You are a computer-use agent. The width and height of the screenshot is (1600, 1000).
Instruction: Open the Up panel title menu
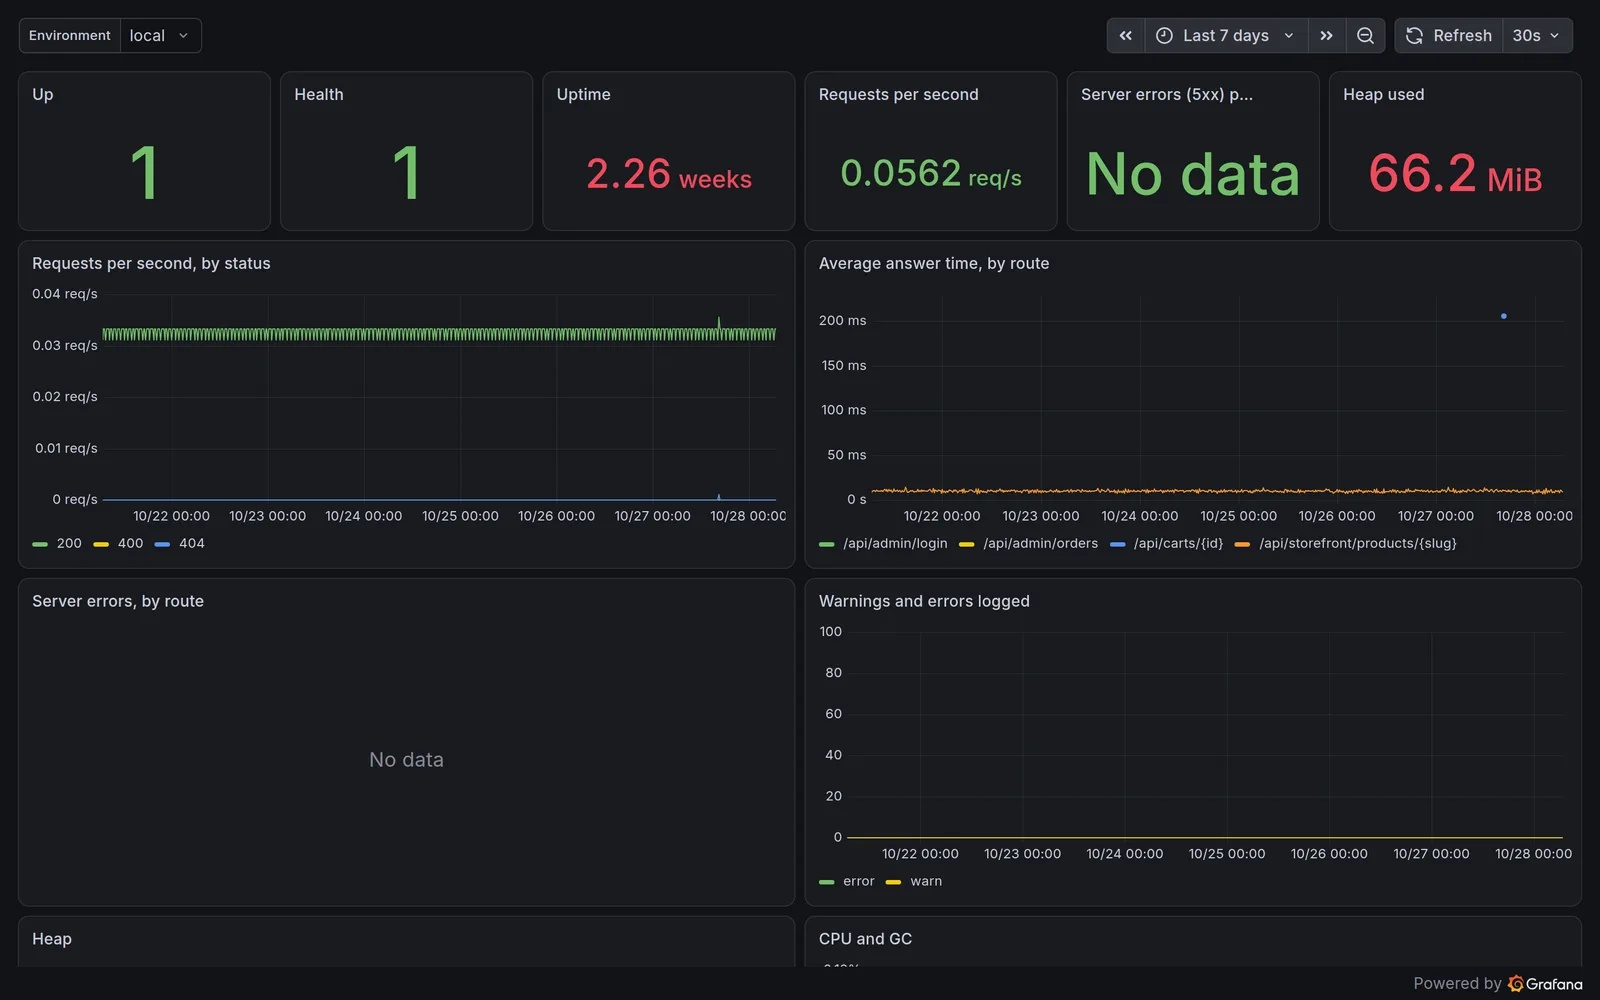pyautogui.click(x=43, y=94)
